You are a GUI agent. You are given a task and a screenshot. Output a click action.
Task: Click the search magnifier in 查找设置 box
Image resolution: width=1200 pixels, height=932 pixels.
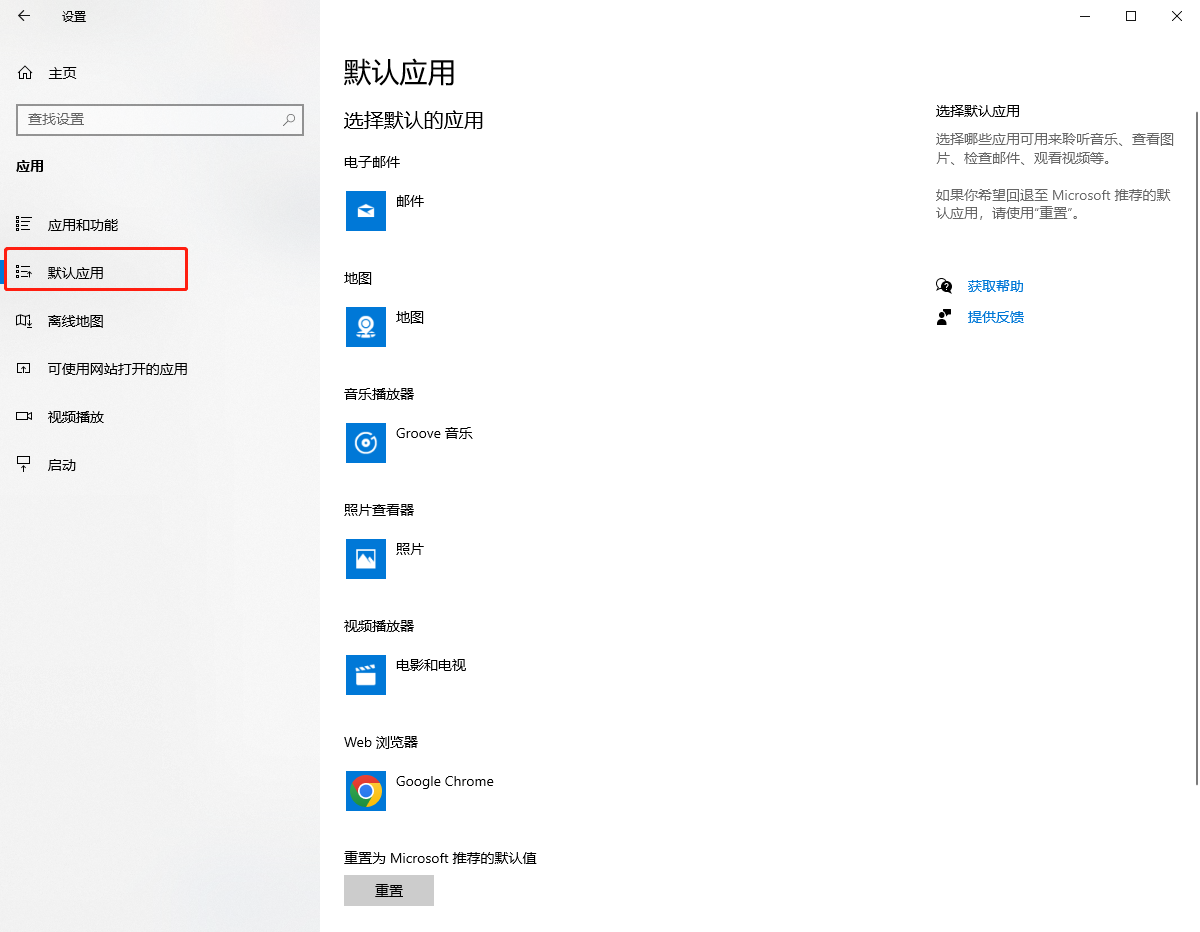pos(289,119)
